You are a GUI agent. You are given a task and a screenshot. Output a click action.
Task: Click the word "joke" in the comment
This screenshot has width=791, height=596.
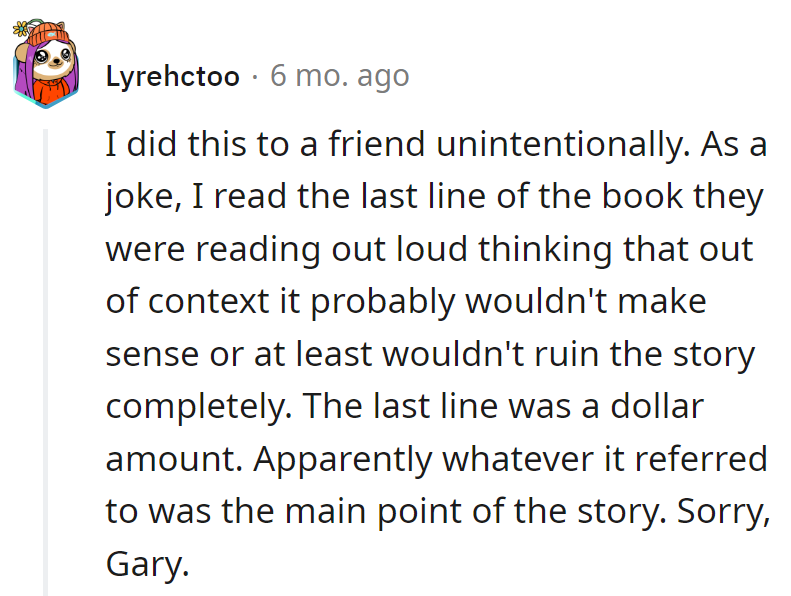[136, 198]
